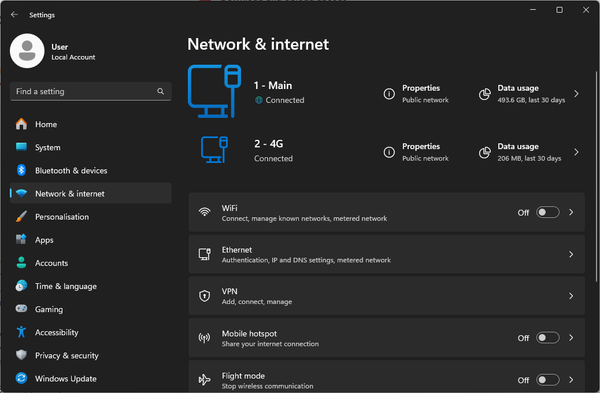Open Data usage chevron for 1 - Main

576,94
